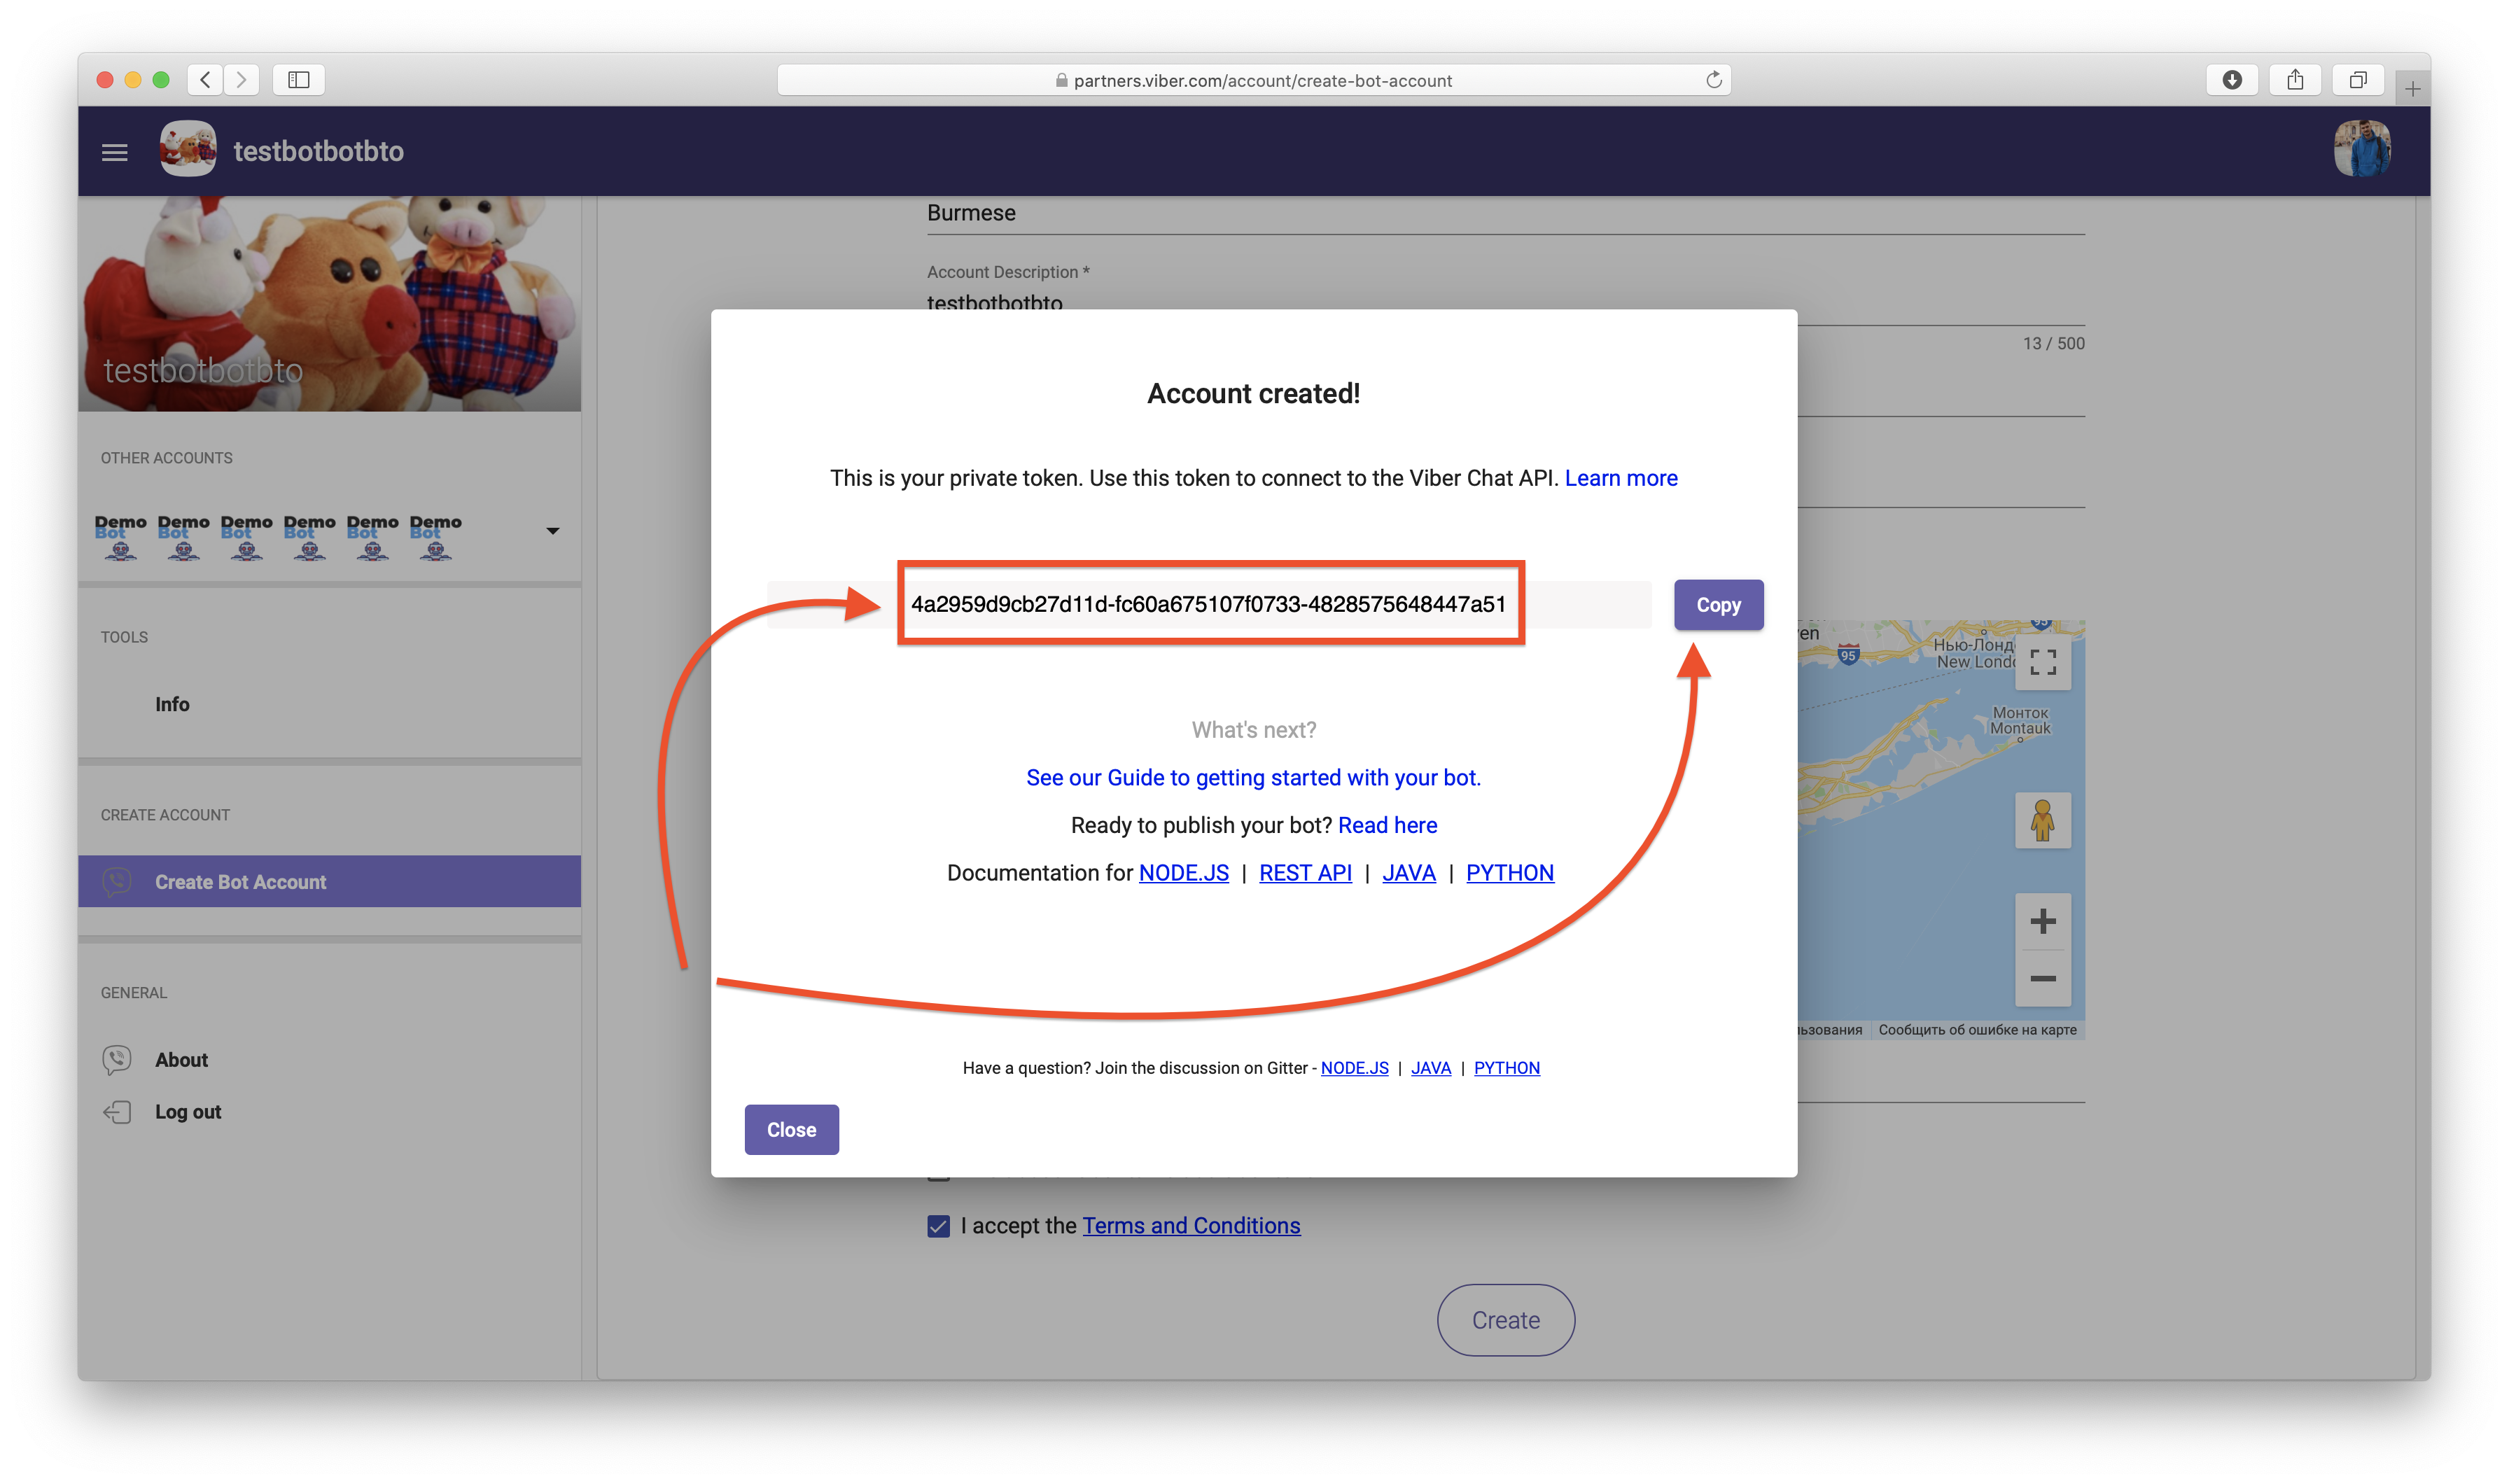
Task: Click the Safari back navigation arrow
Action: click(205, 80)
